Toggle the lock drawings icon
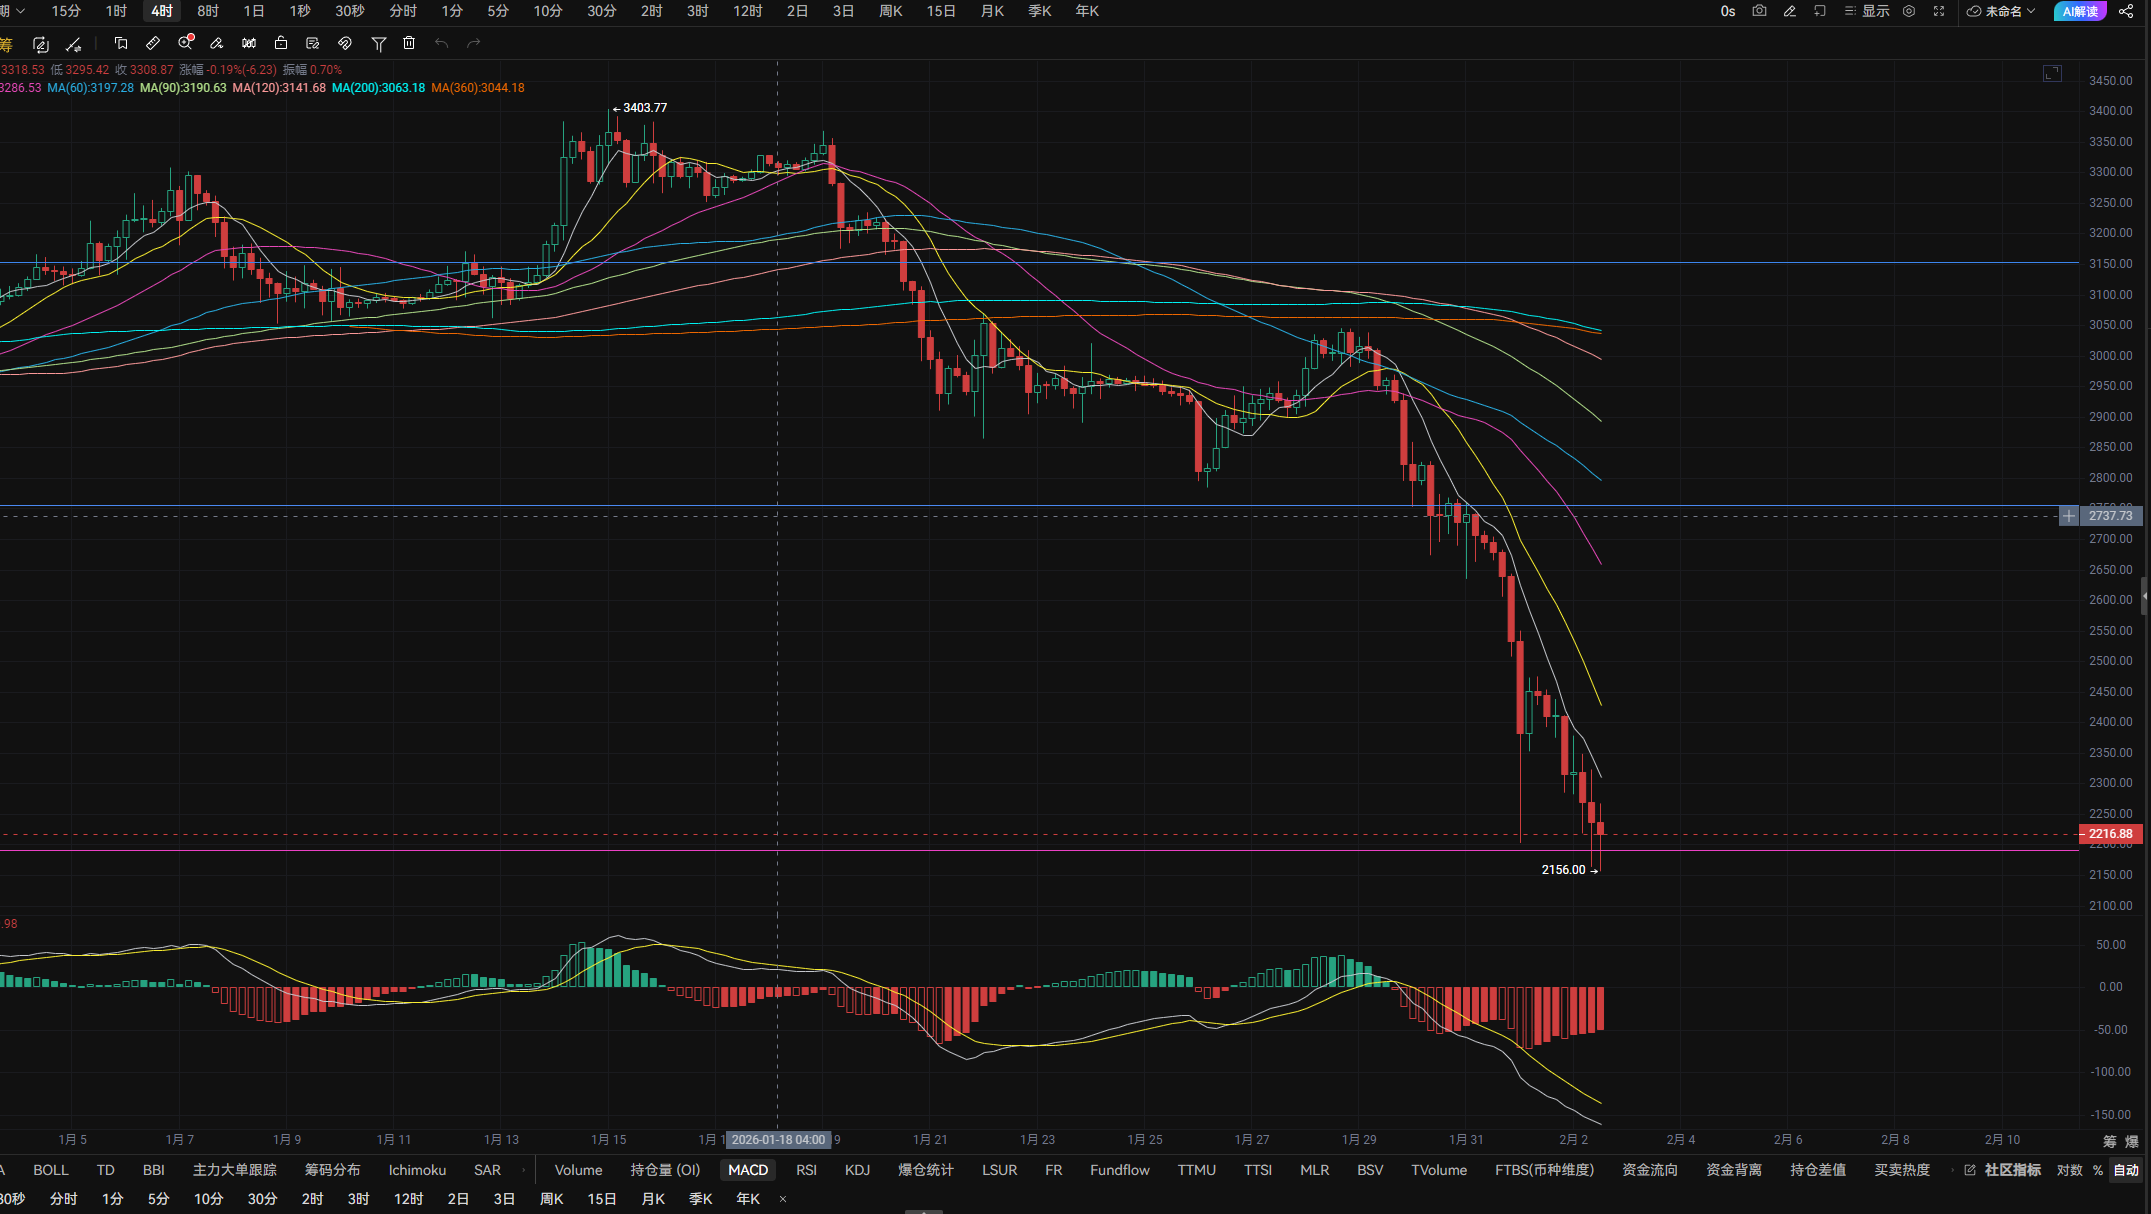Screen dimensions: 2151x1214 click(x=281, y=43)
